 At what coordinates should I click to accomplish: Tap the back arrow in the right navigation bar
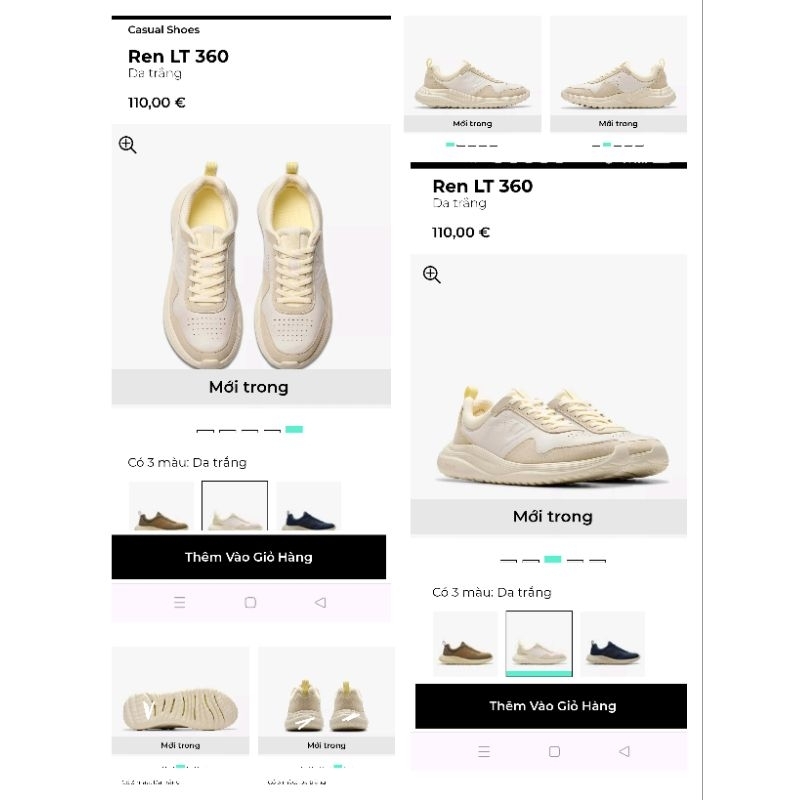[625, 750]
